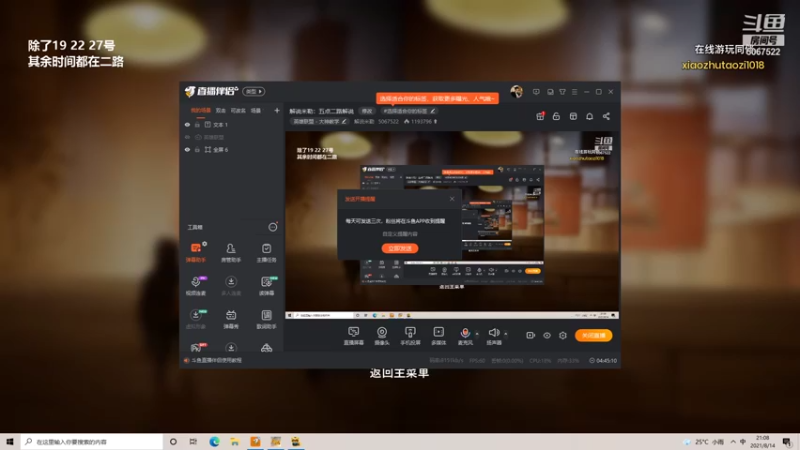
Task: Open the 主播任务 tool
Action: tap(266, 252)
